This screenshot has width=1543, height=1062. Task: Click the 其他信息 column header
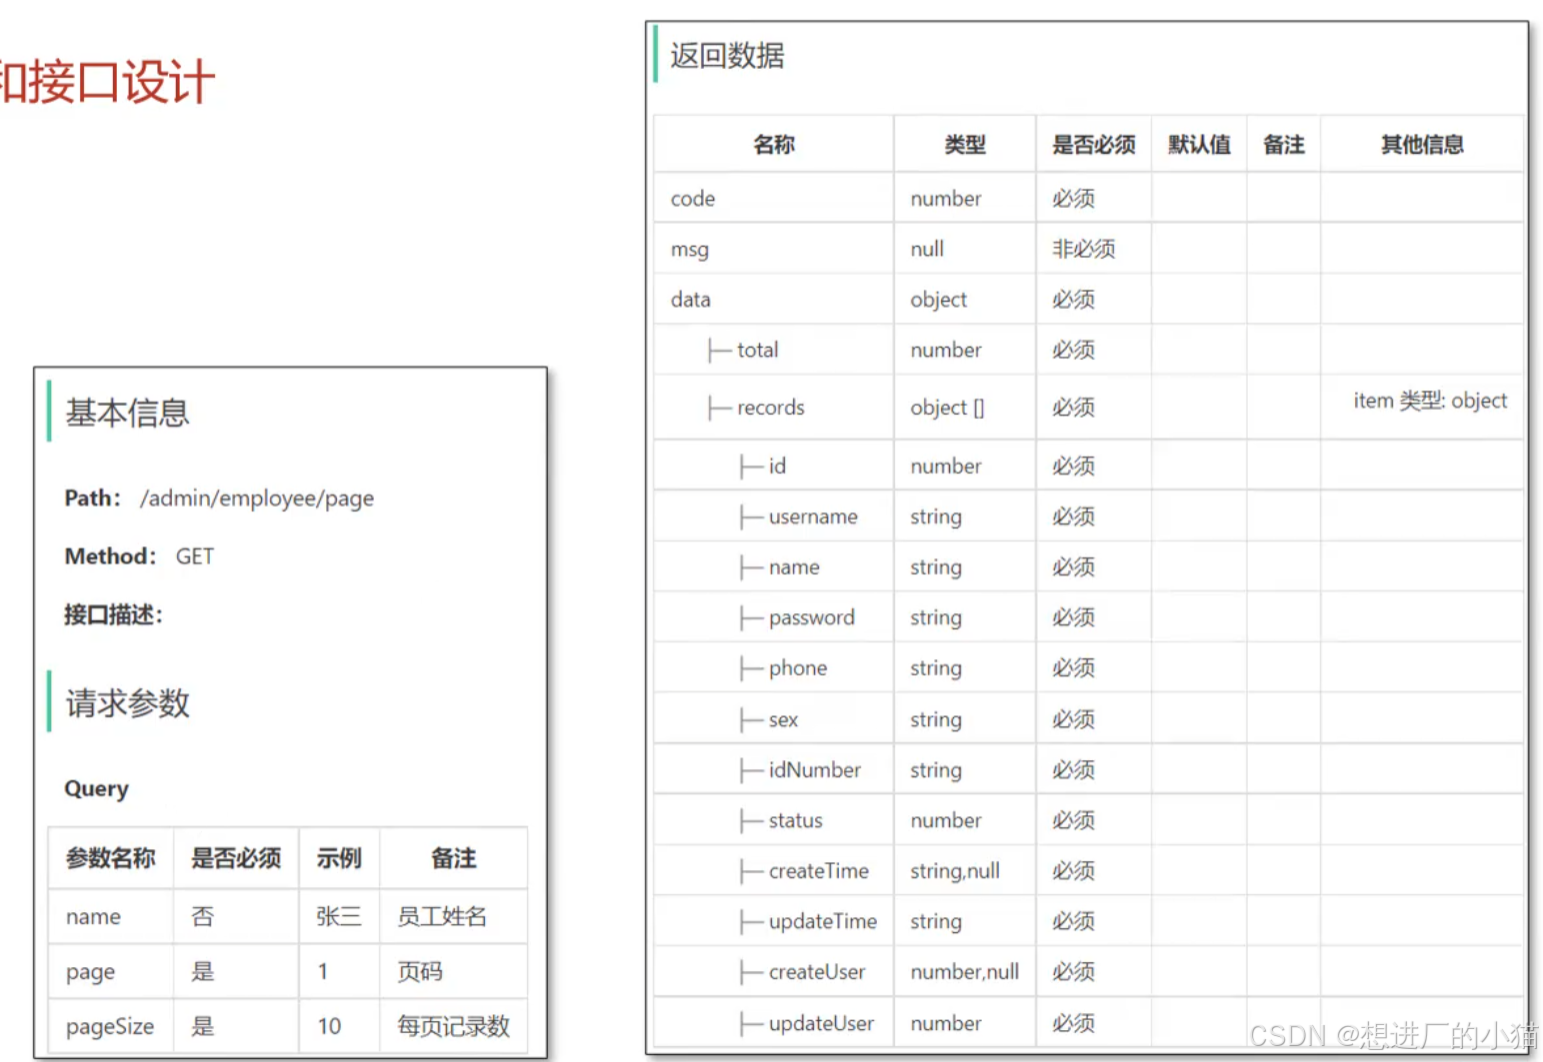pos(1422,145)
